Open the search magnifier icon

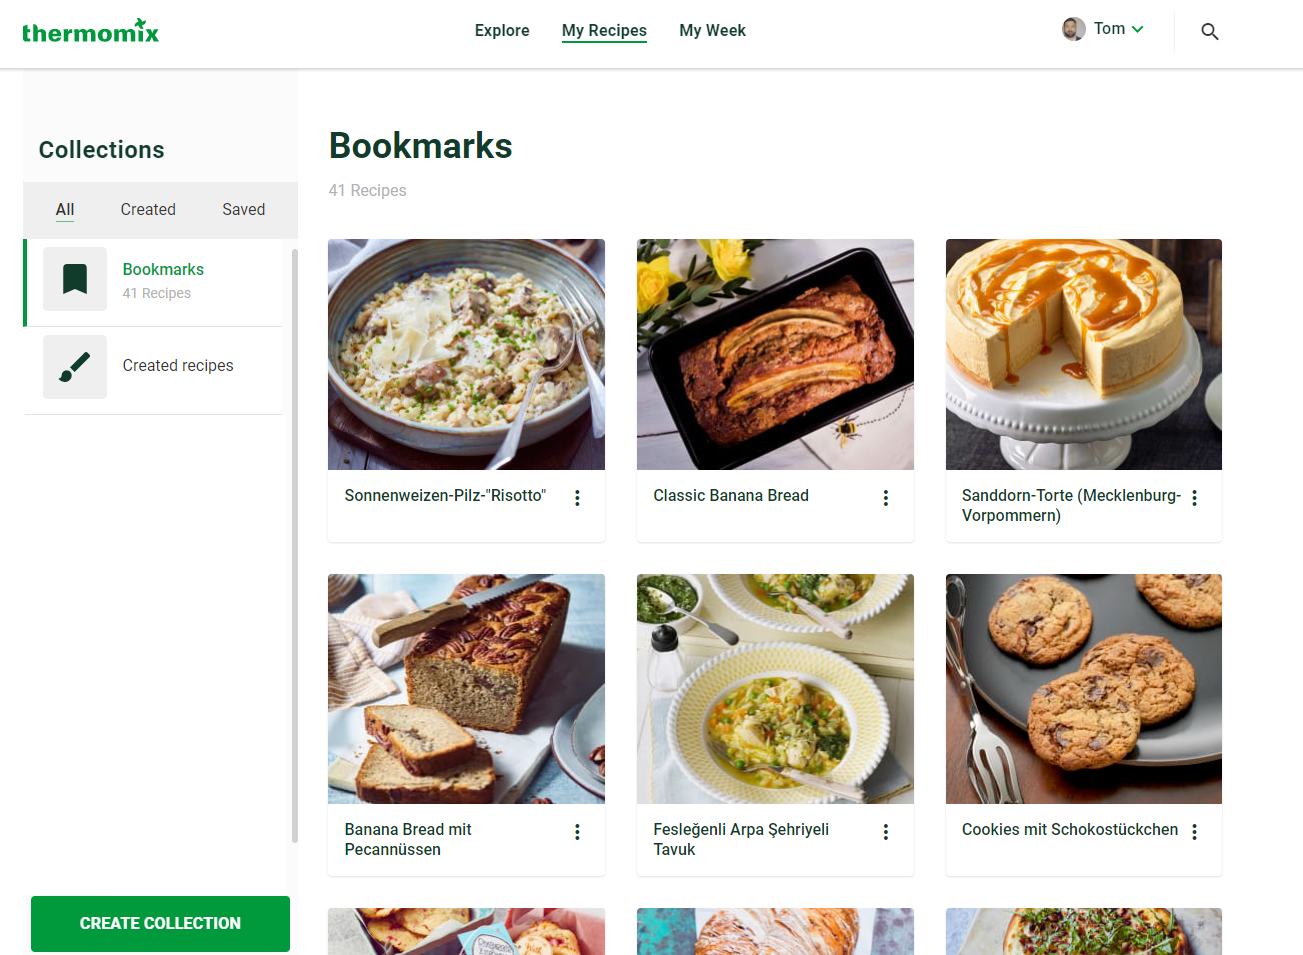pos(1209,32)
